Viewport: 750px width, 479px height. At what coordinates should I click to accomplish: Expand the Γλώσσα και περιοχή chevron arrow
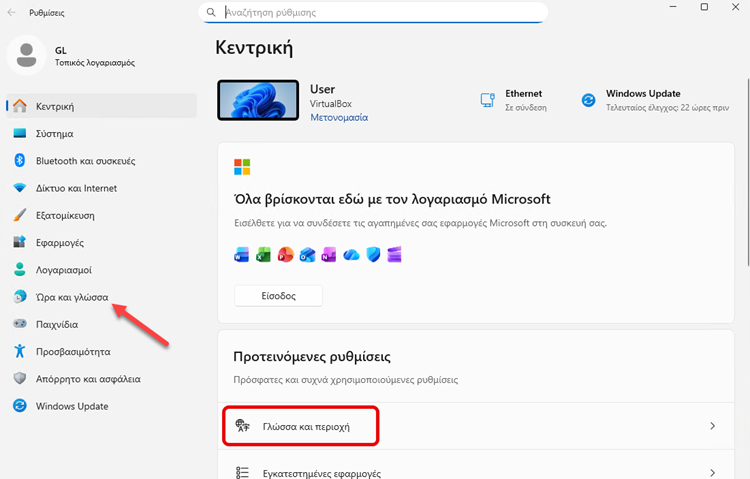tap(712, 426)
